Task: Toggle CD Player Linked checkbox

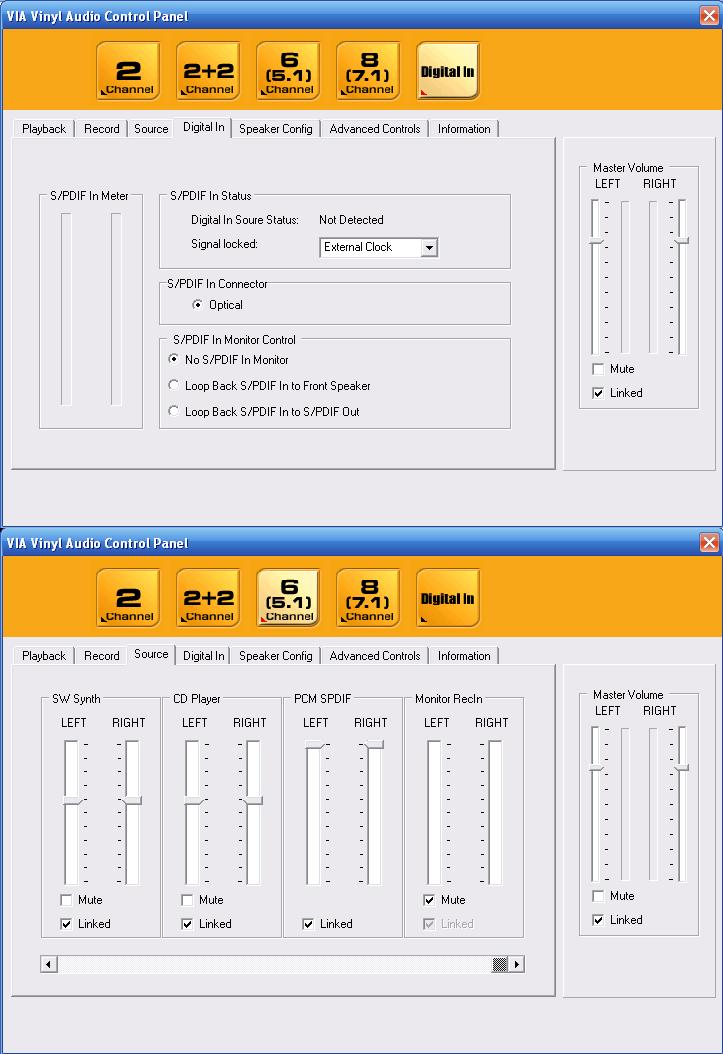Action: (187, 924)
